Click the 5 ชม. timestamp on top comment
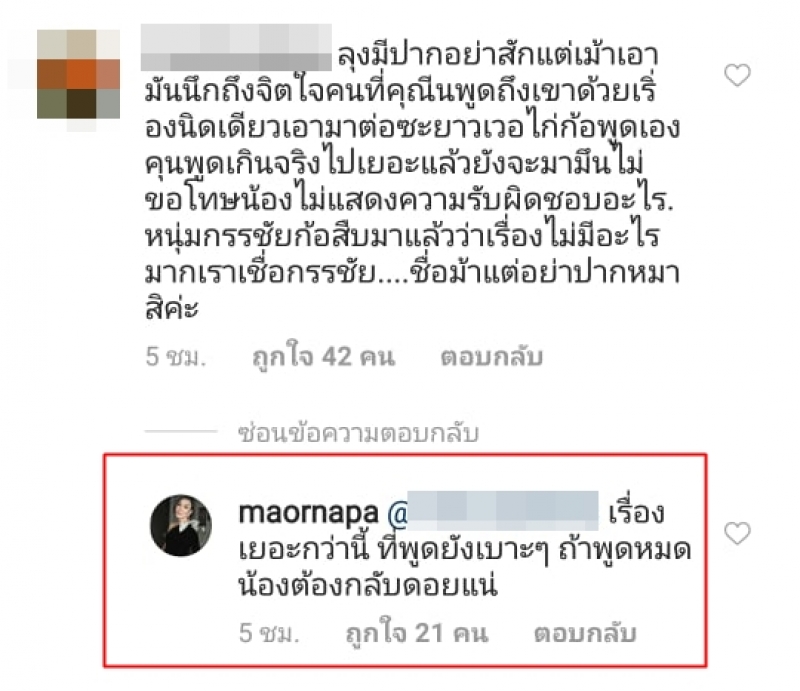The image size is (800, 691). pos(176,357)
